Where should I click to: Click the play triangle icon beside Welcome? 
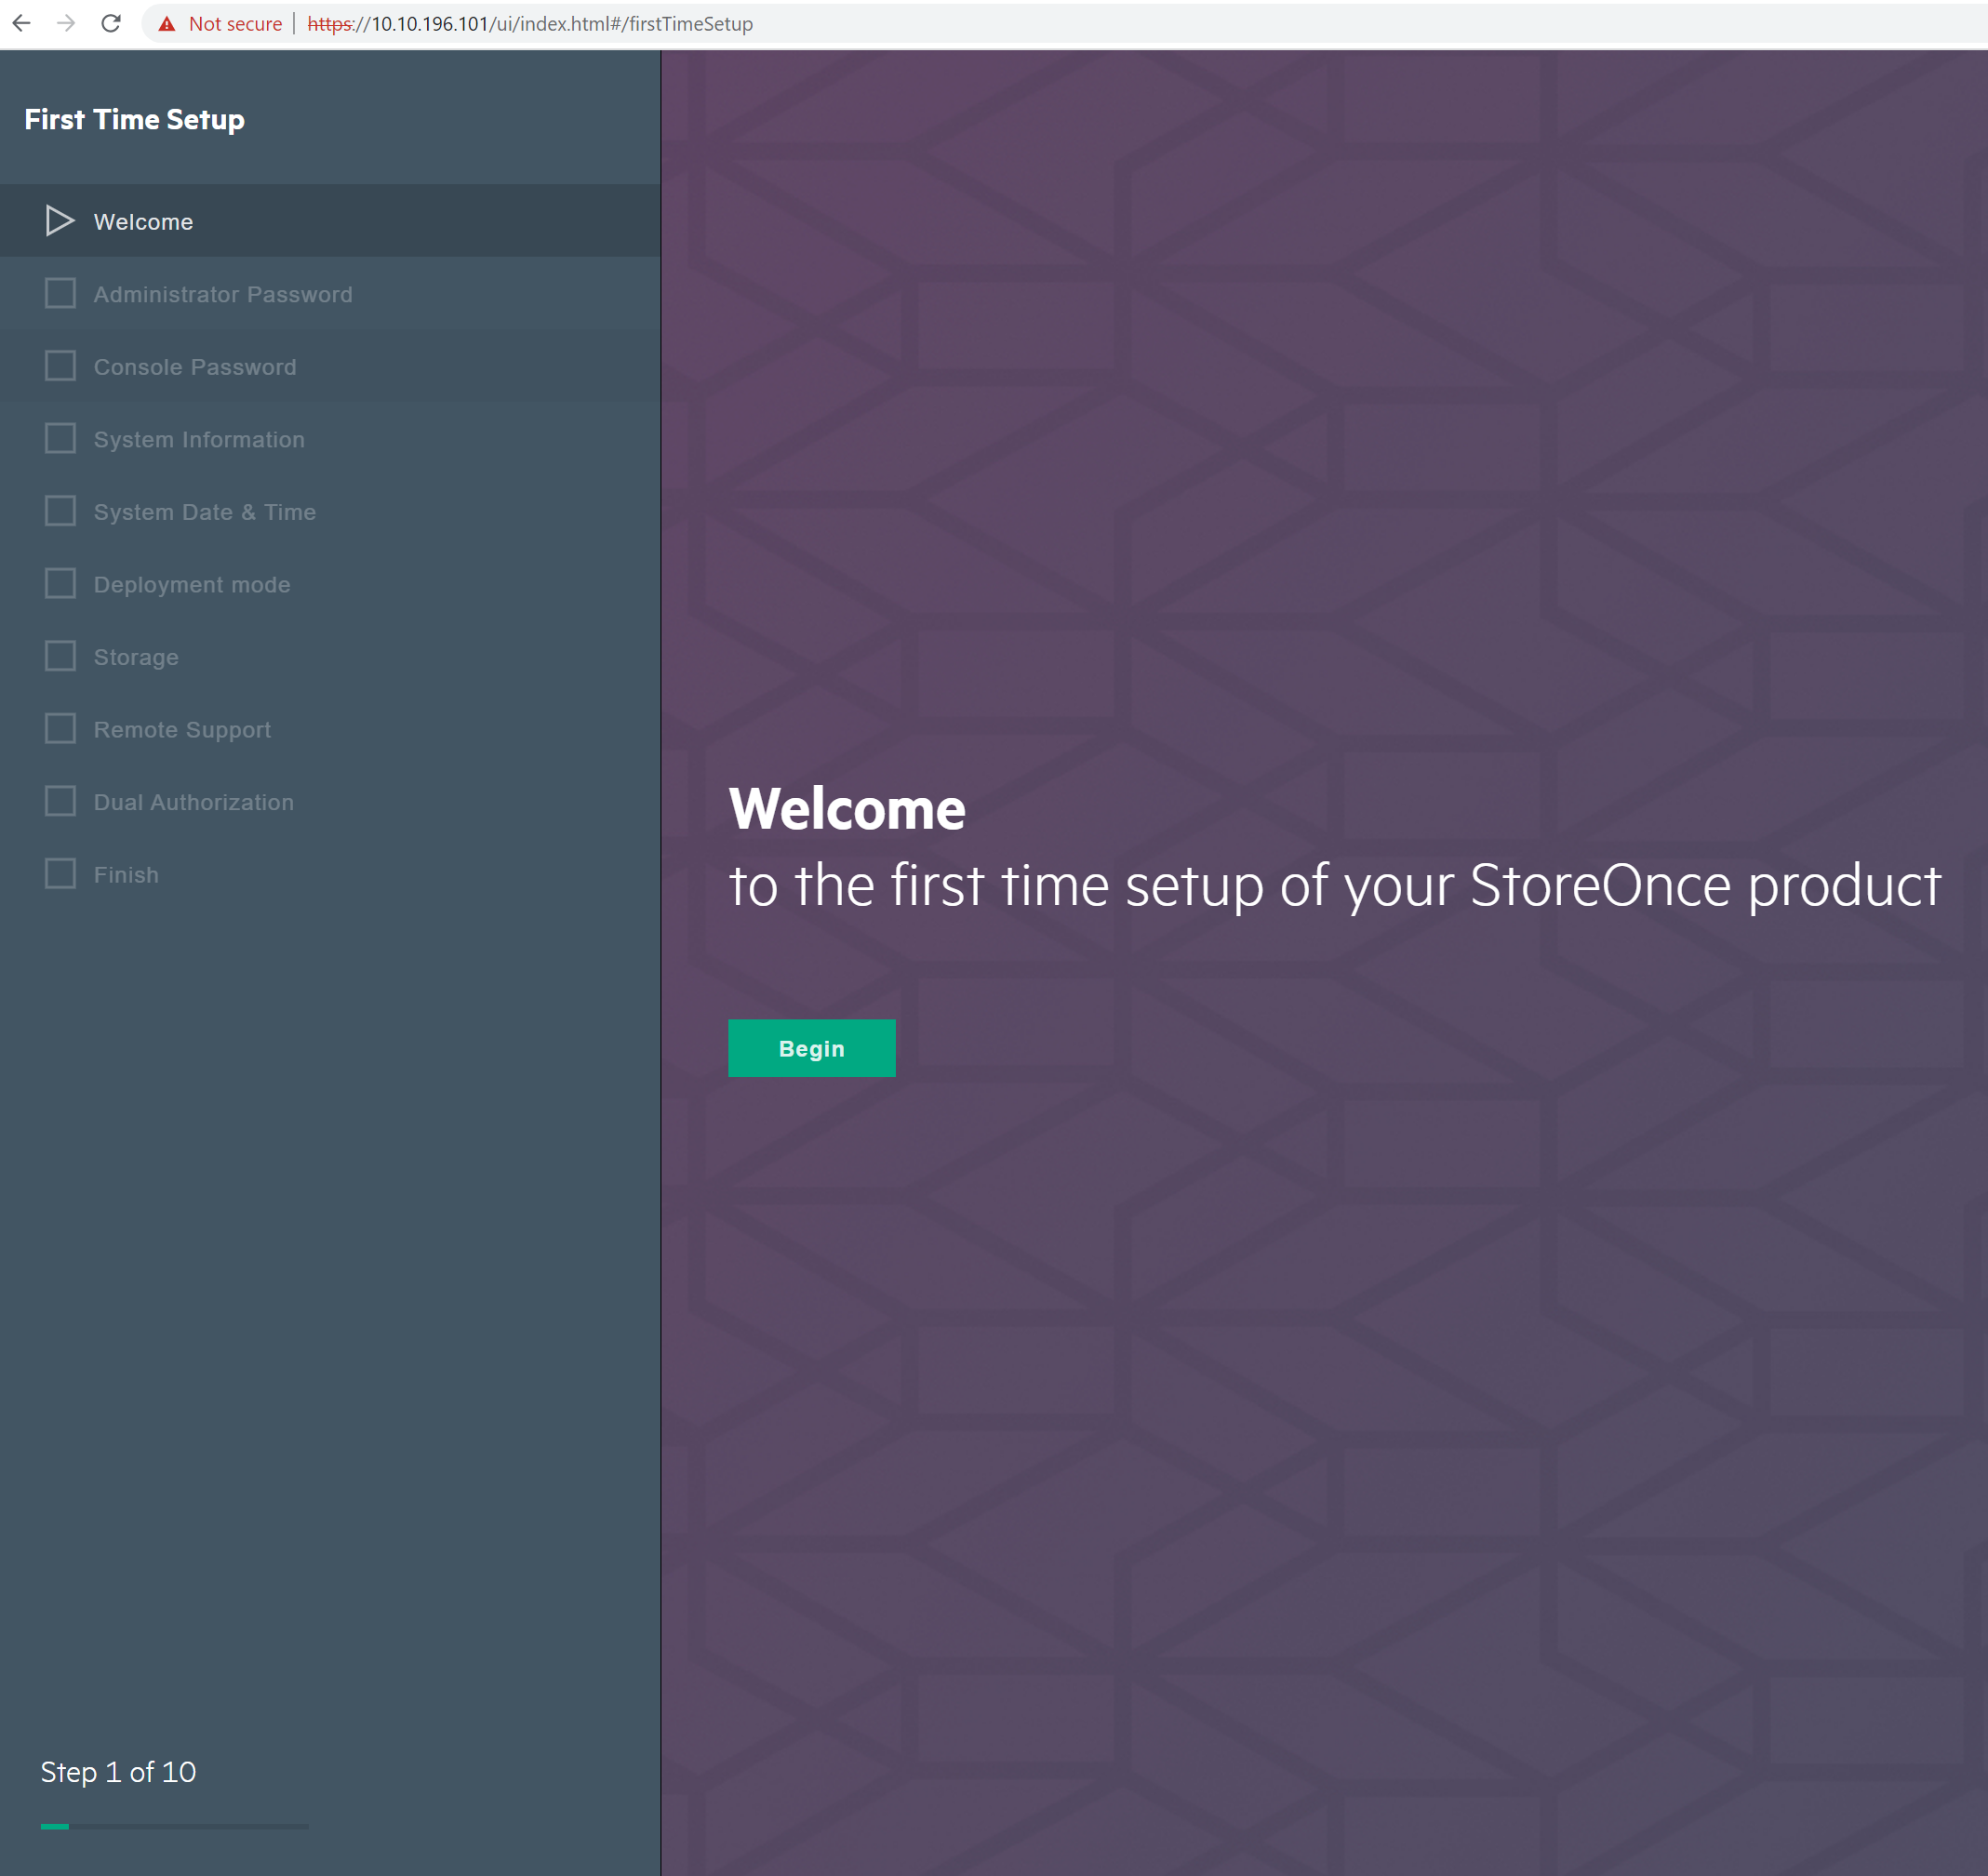60,221
